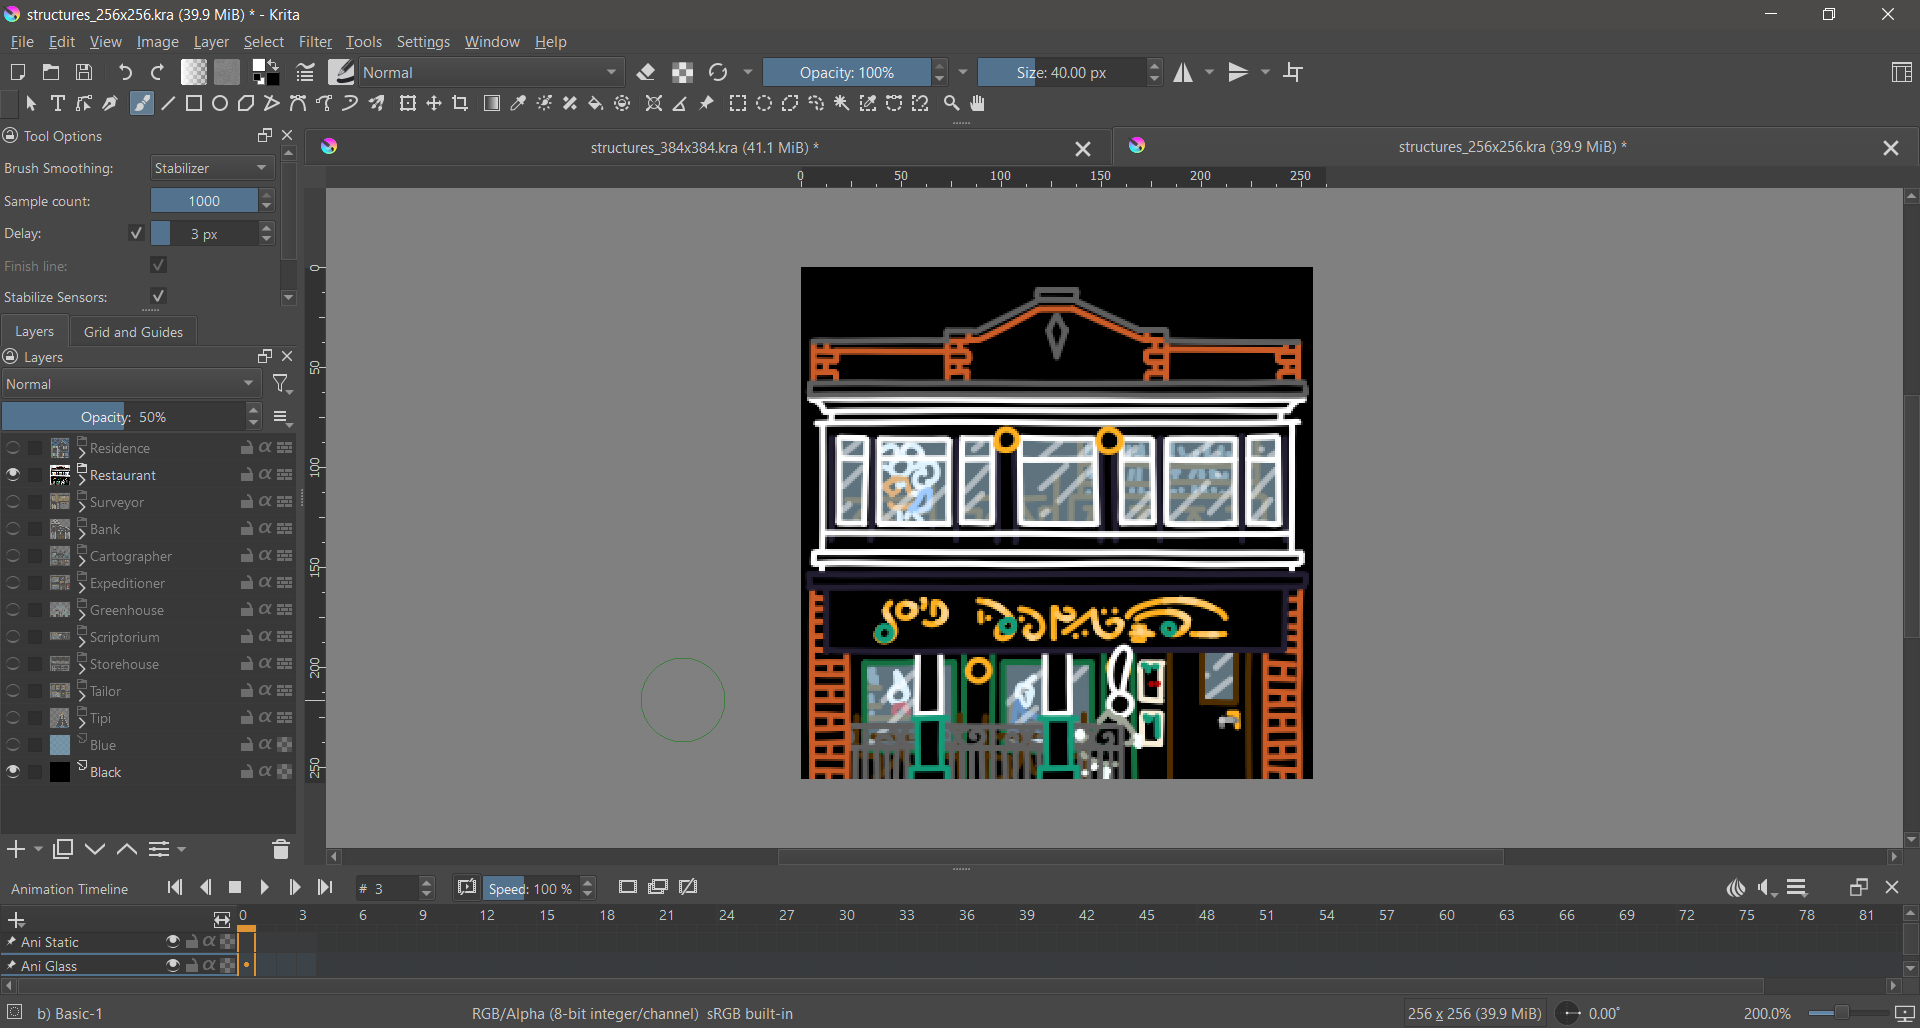Select the Text tool in the toolbox
1920x1028 pixels.
point(58,103)
